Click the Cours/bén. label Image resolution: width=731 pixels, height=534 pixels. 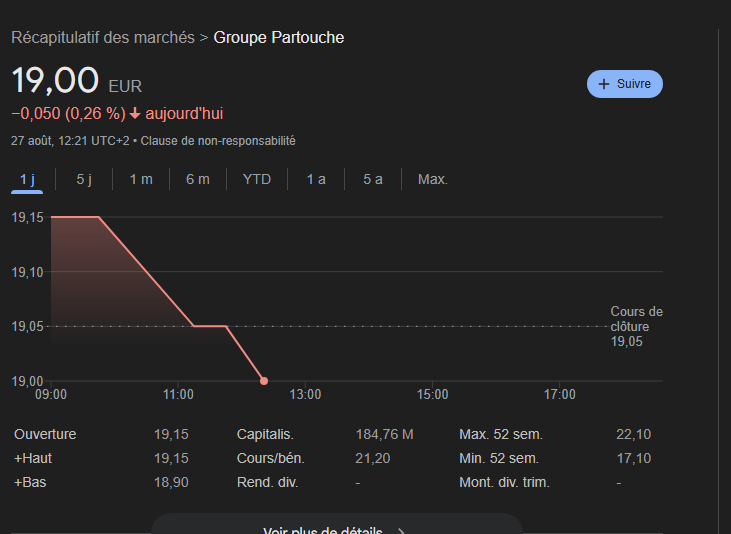pos(271,458)
